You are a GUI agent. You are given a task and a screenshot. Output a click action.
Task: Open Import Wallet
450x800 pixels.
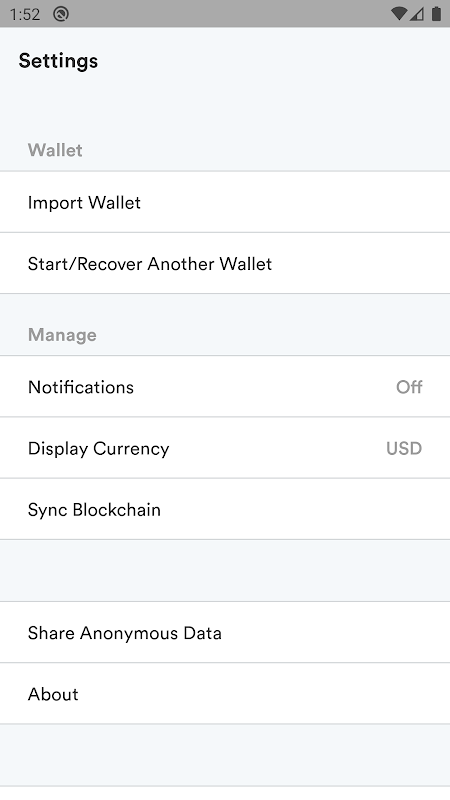(x=225, y=202)
